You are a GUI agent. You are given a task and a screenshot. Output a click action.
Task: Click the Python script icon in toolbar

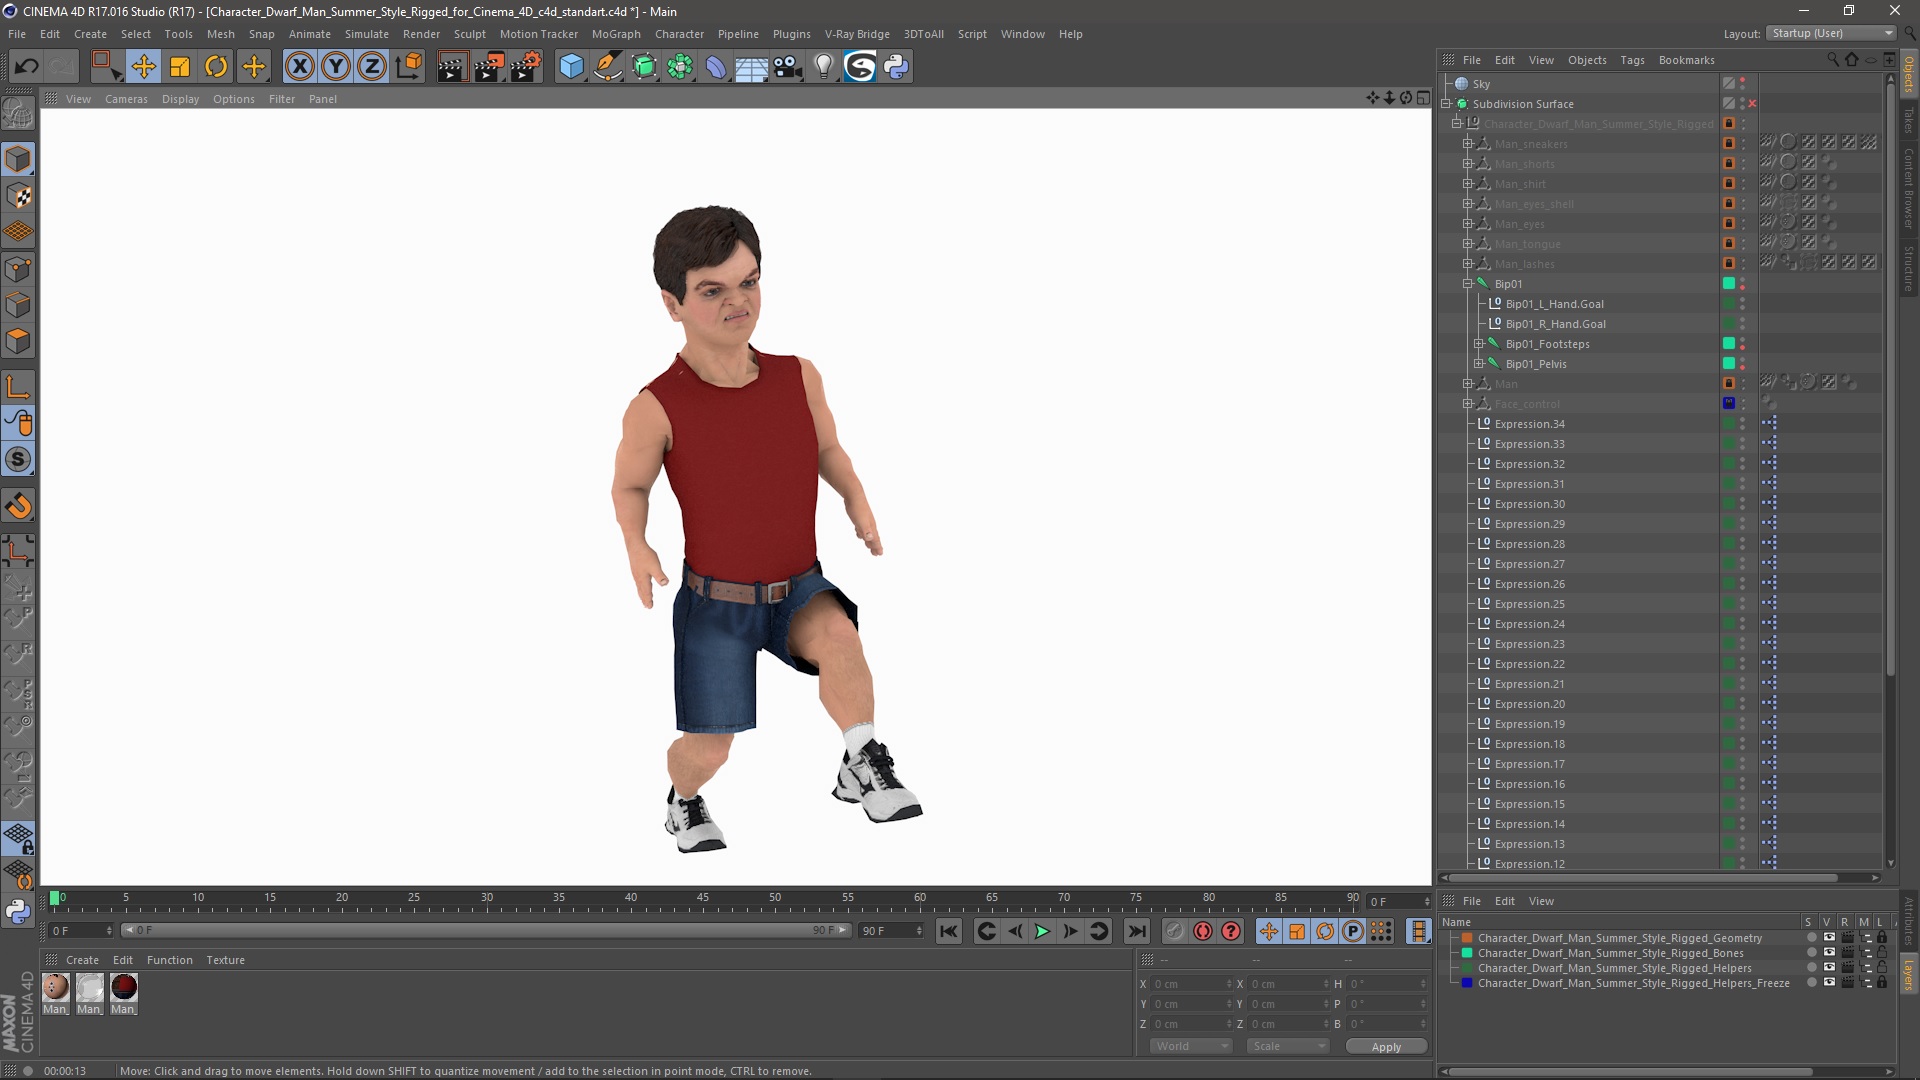pyautogui.click(x=896, y=67)
